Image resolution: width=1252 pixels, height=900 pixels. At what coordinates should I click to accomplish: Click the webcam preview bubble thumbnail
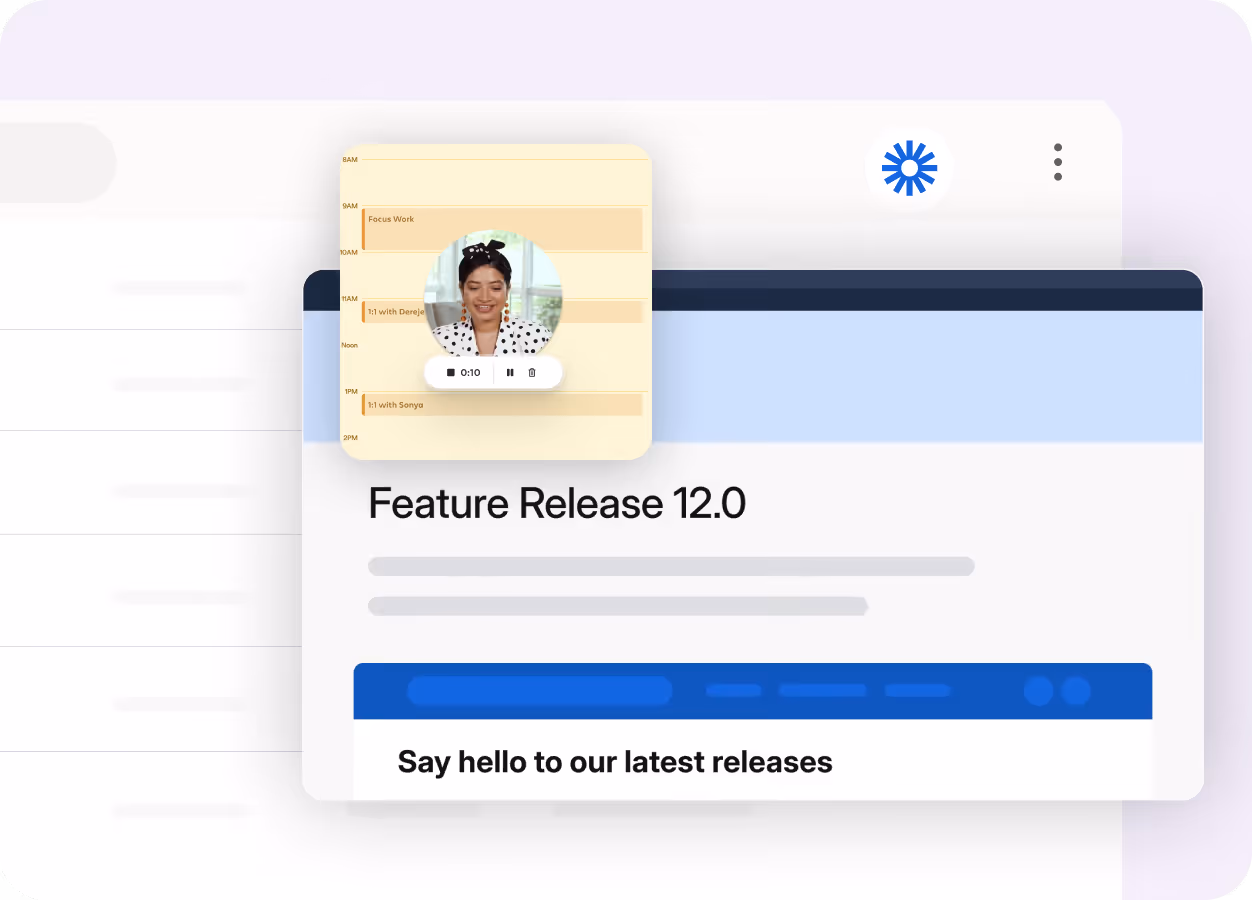495,297
